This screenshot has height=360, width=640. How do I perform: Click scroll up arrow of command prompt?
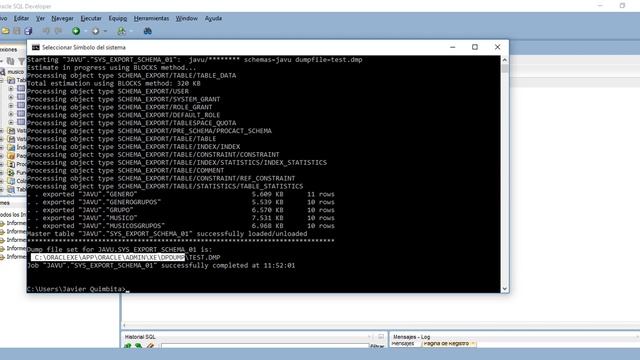(504, 60)
